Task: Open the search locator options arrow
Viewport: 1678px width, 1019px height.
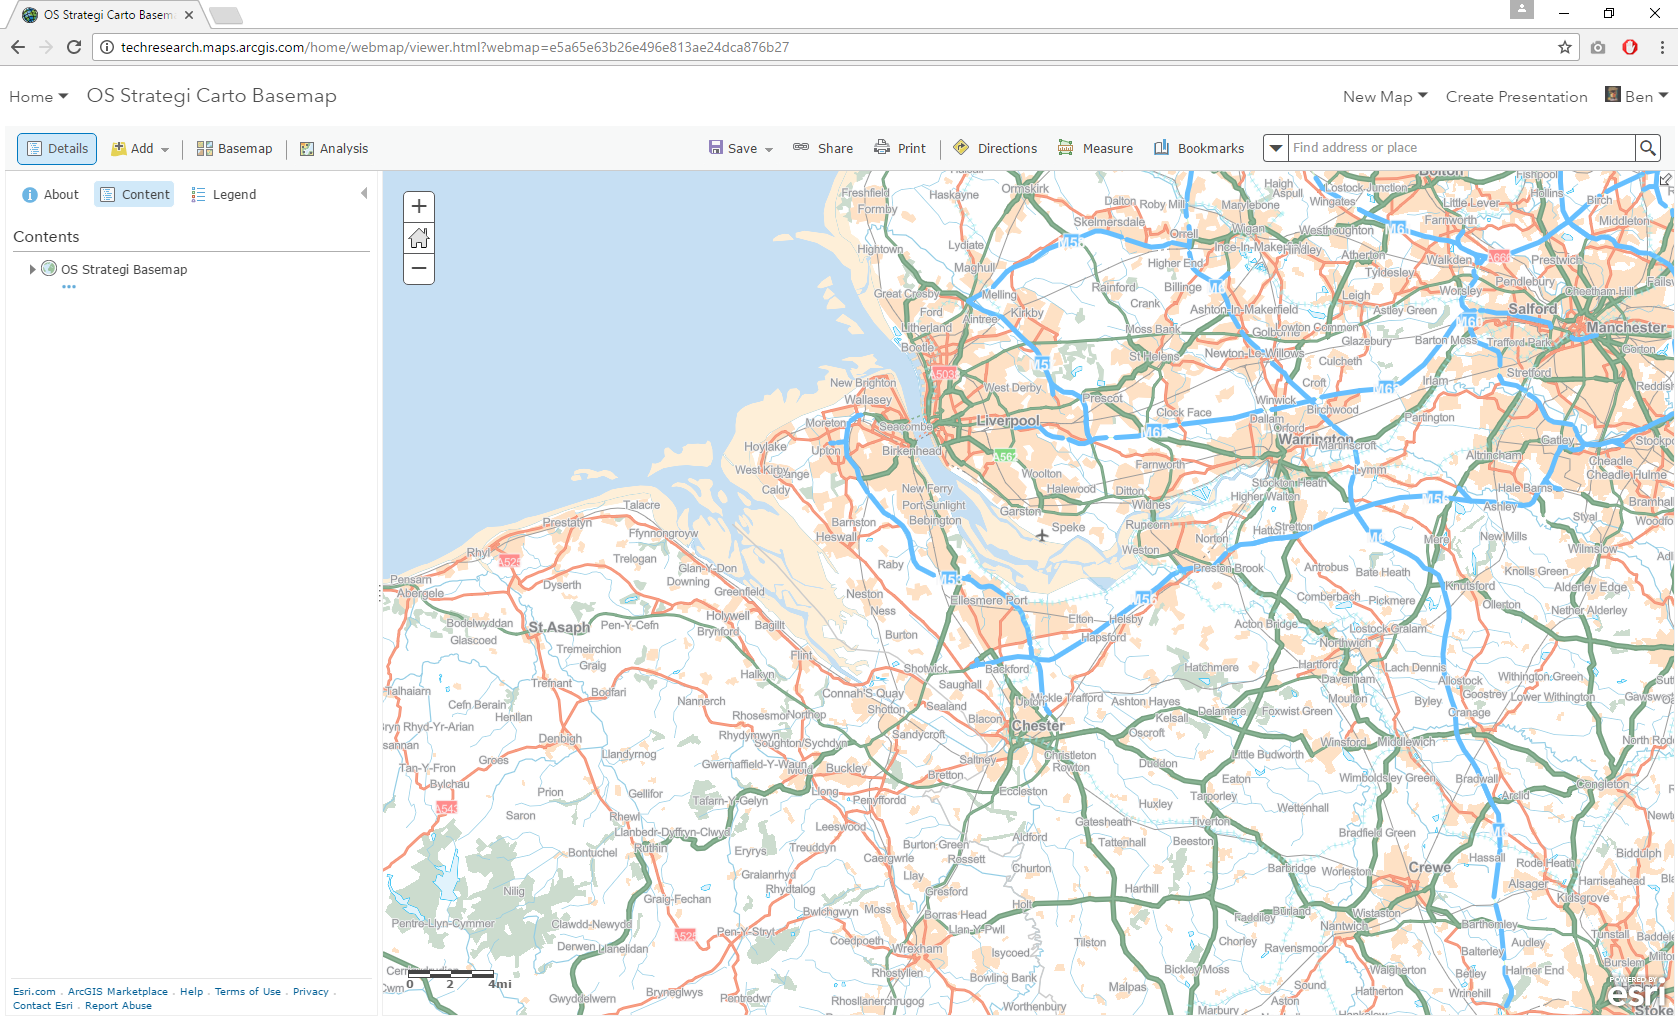Action: [1276, 148]
